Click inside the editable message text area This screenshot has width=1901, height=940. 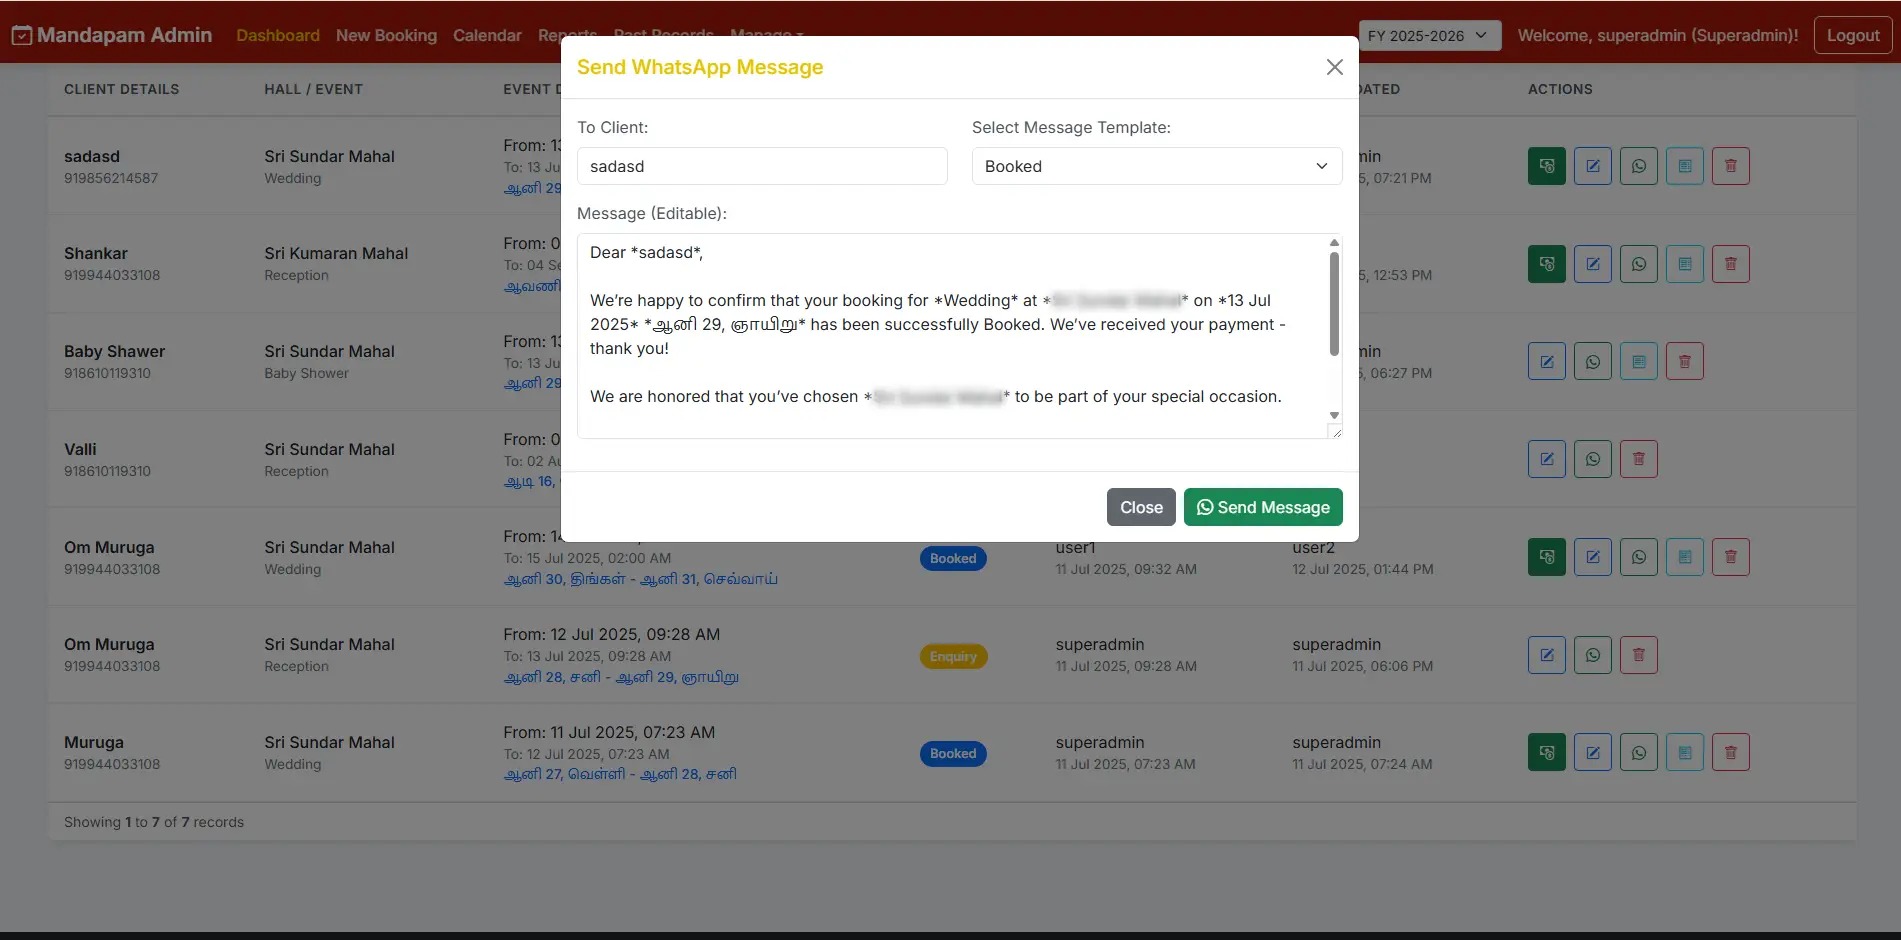point(950,336)
